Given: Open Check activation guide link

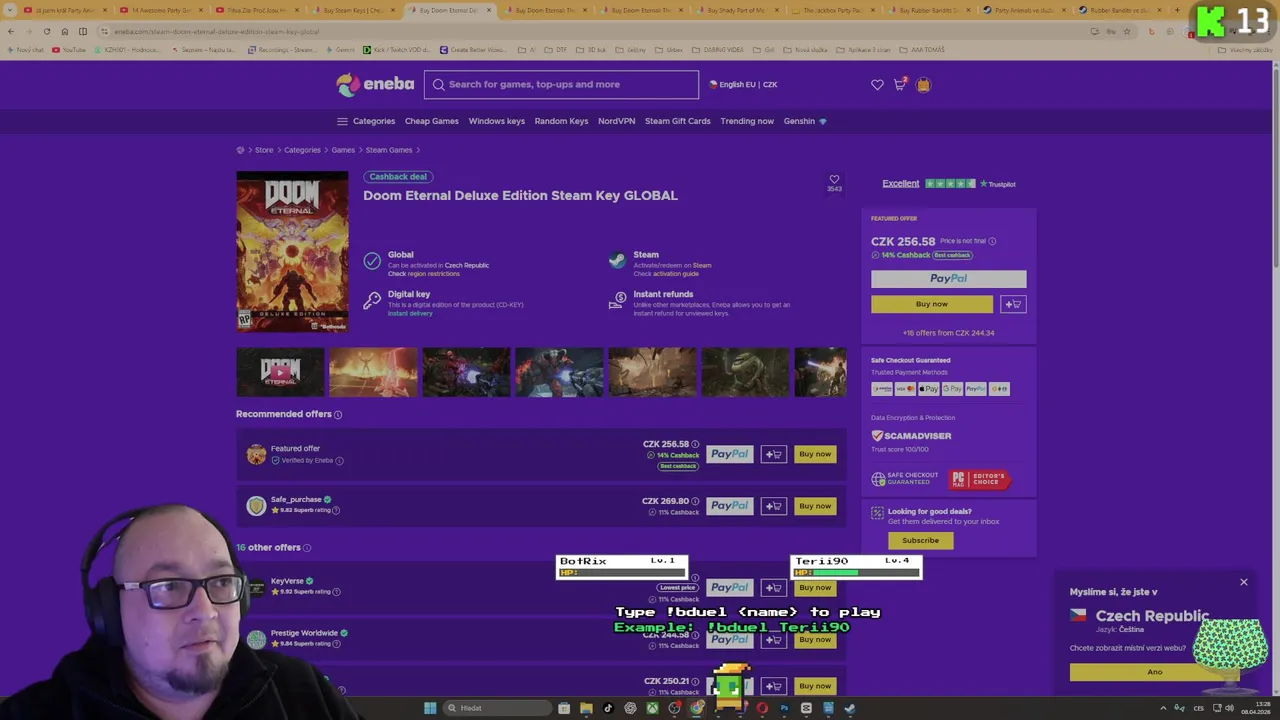Looking at the screenshot, I should coord(666,274).
